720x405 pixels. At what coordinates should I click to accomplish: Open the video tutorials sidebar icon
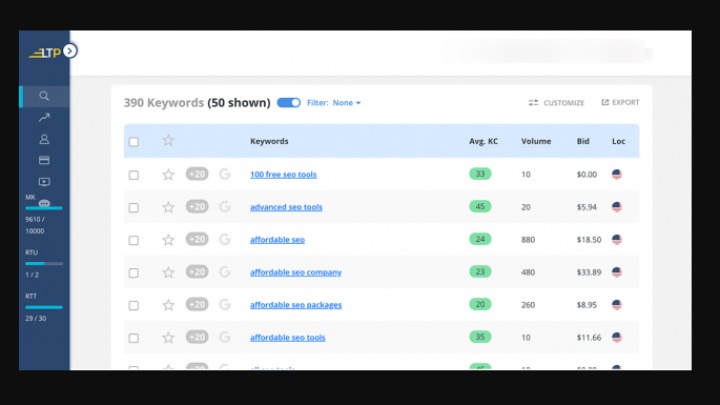coord(44,182)
